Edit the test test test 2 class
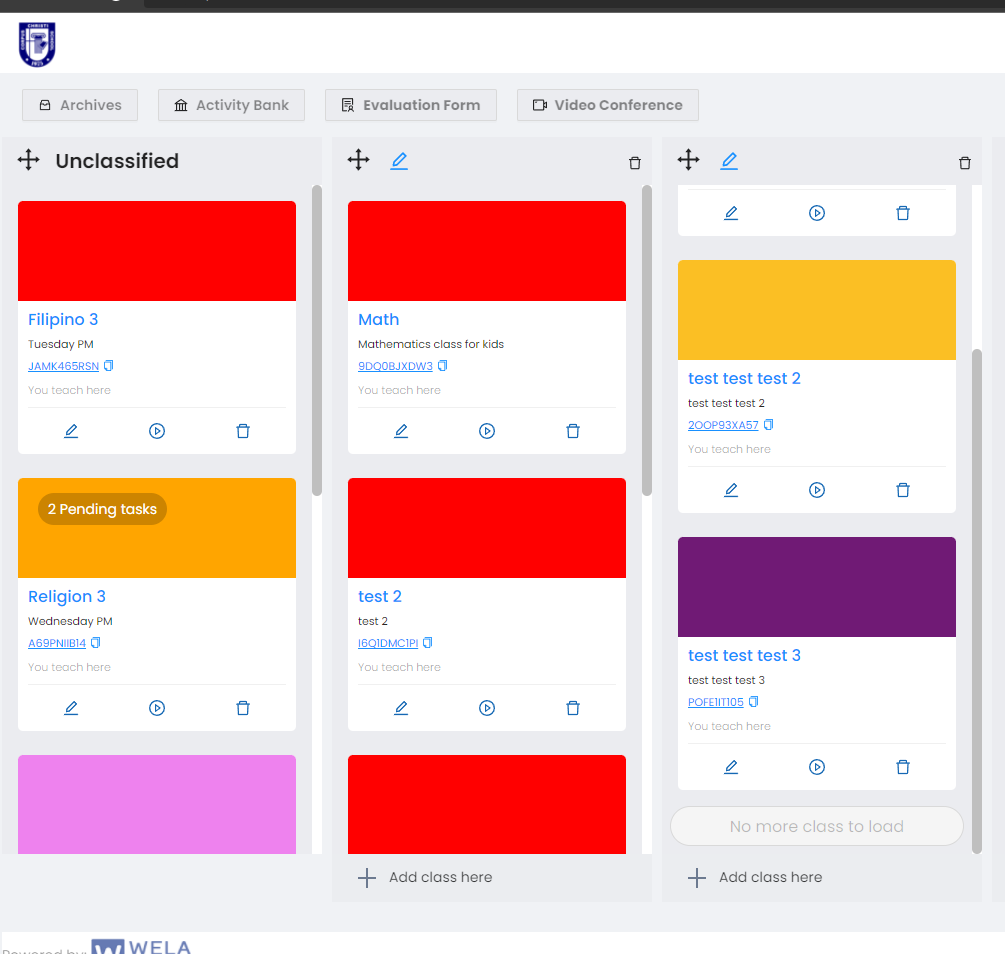The height and width of the screenshot is (954, 1005). coord(731,490)
